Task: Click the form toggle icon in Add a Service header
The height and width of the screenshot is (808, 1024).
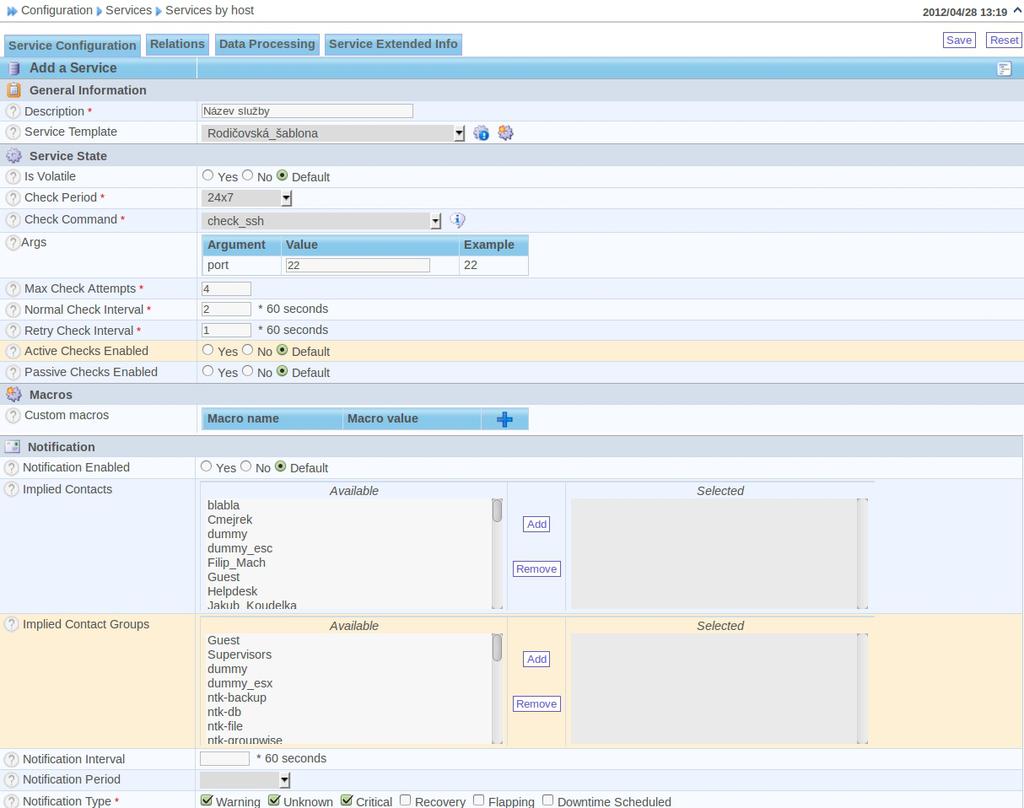Action: 1004,69
